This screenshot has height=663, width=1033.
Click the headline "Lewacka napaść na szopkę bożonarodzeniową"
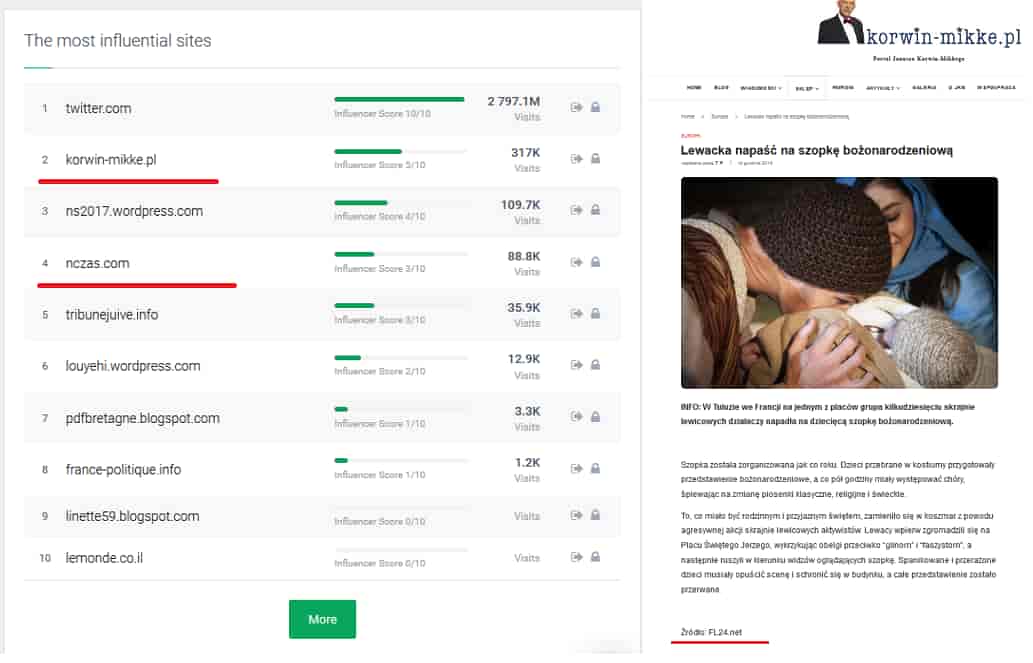[816, 150]
